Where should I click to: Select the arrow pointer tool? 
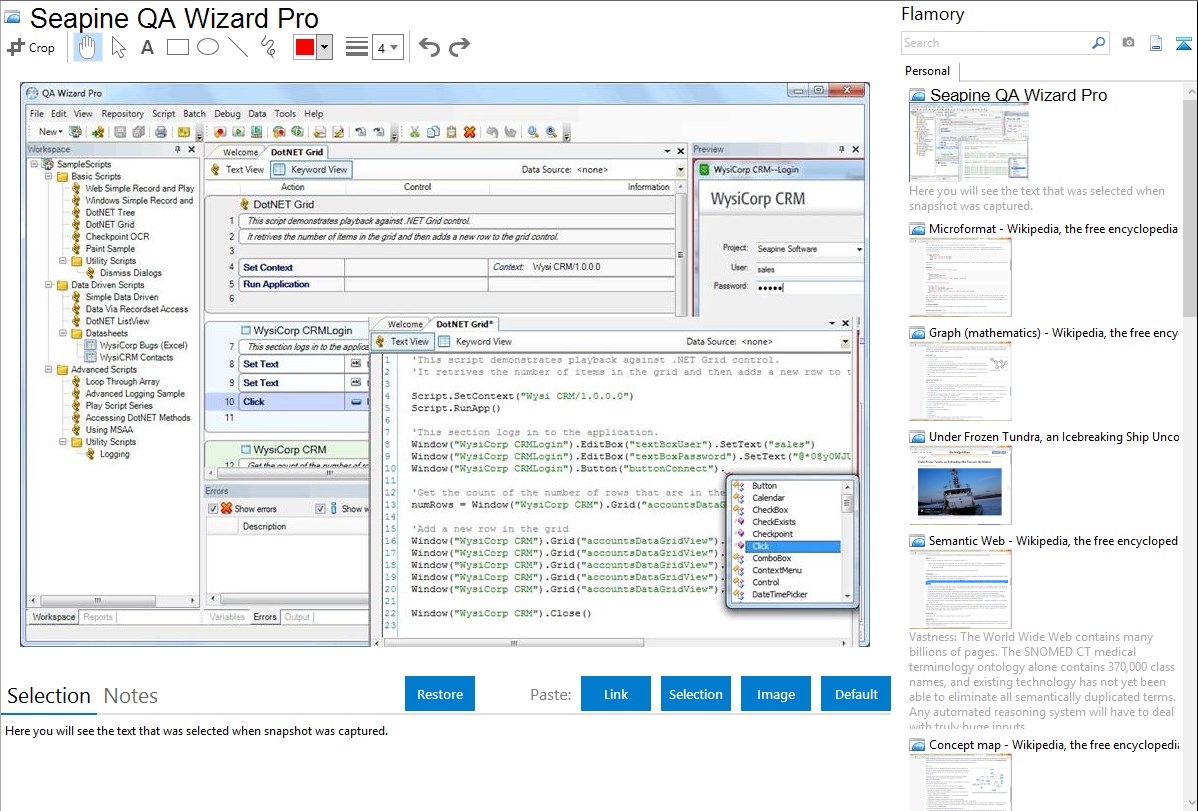click(x=118, y=47)
